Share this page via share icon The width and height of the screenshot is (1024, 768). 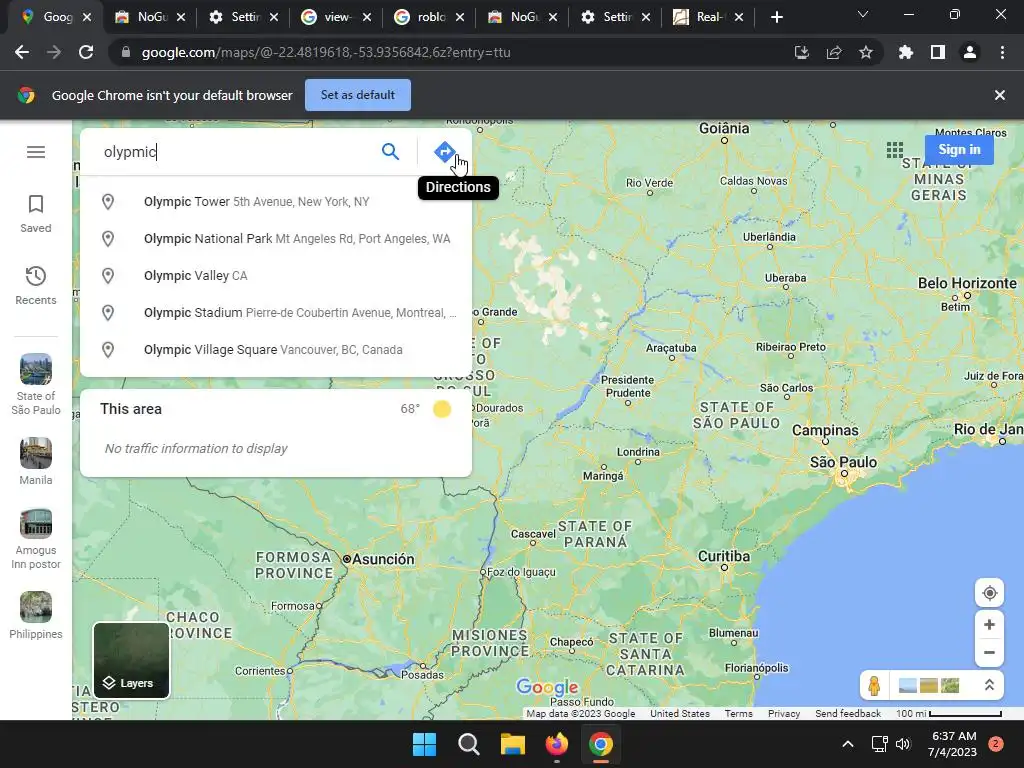(x=834, y=52)
